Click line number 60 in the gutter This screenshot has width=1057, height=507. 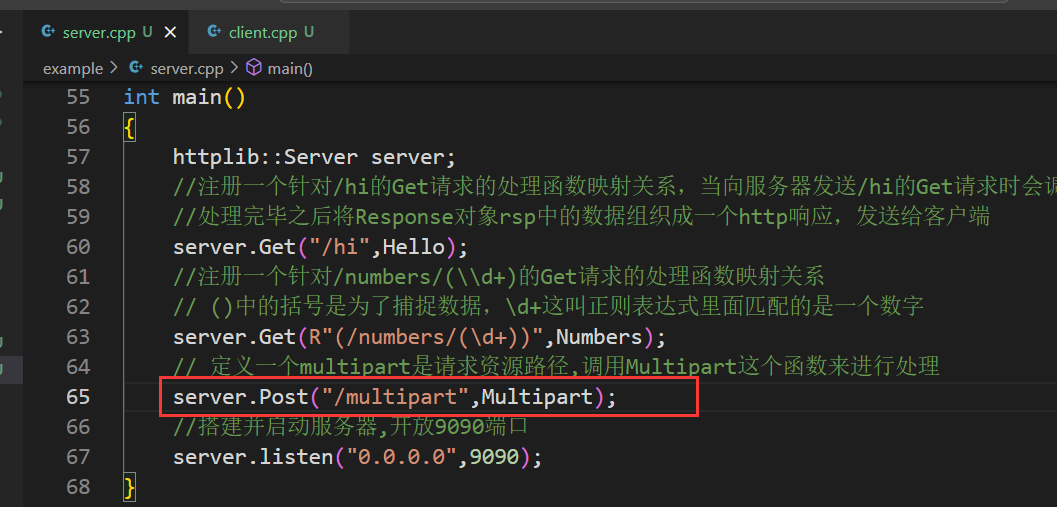pyautogui.click(x=78, y=247)
